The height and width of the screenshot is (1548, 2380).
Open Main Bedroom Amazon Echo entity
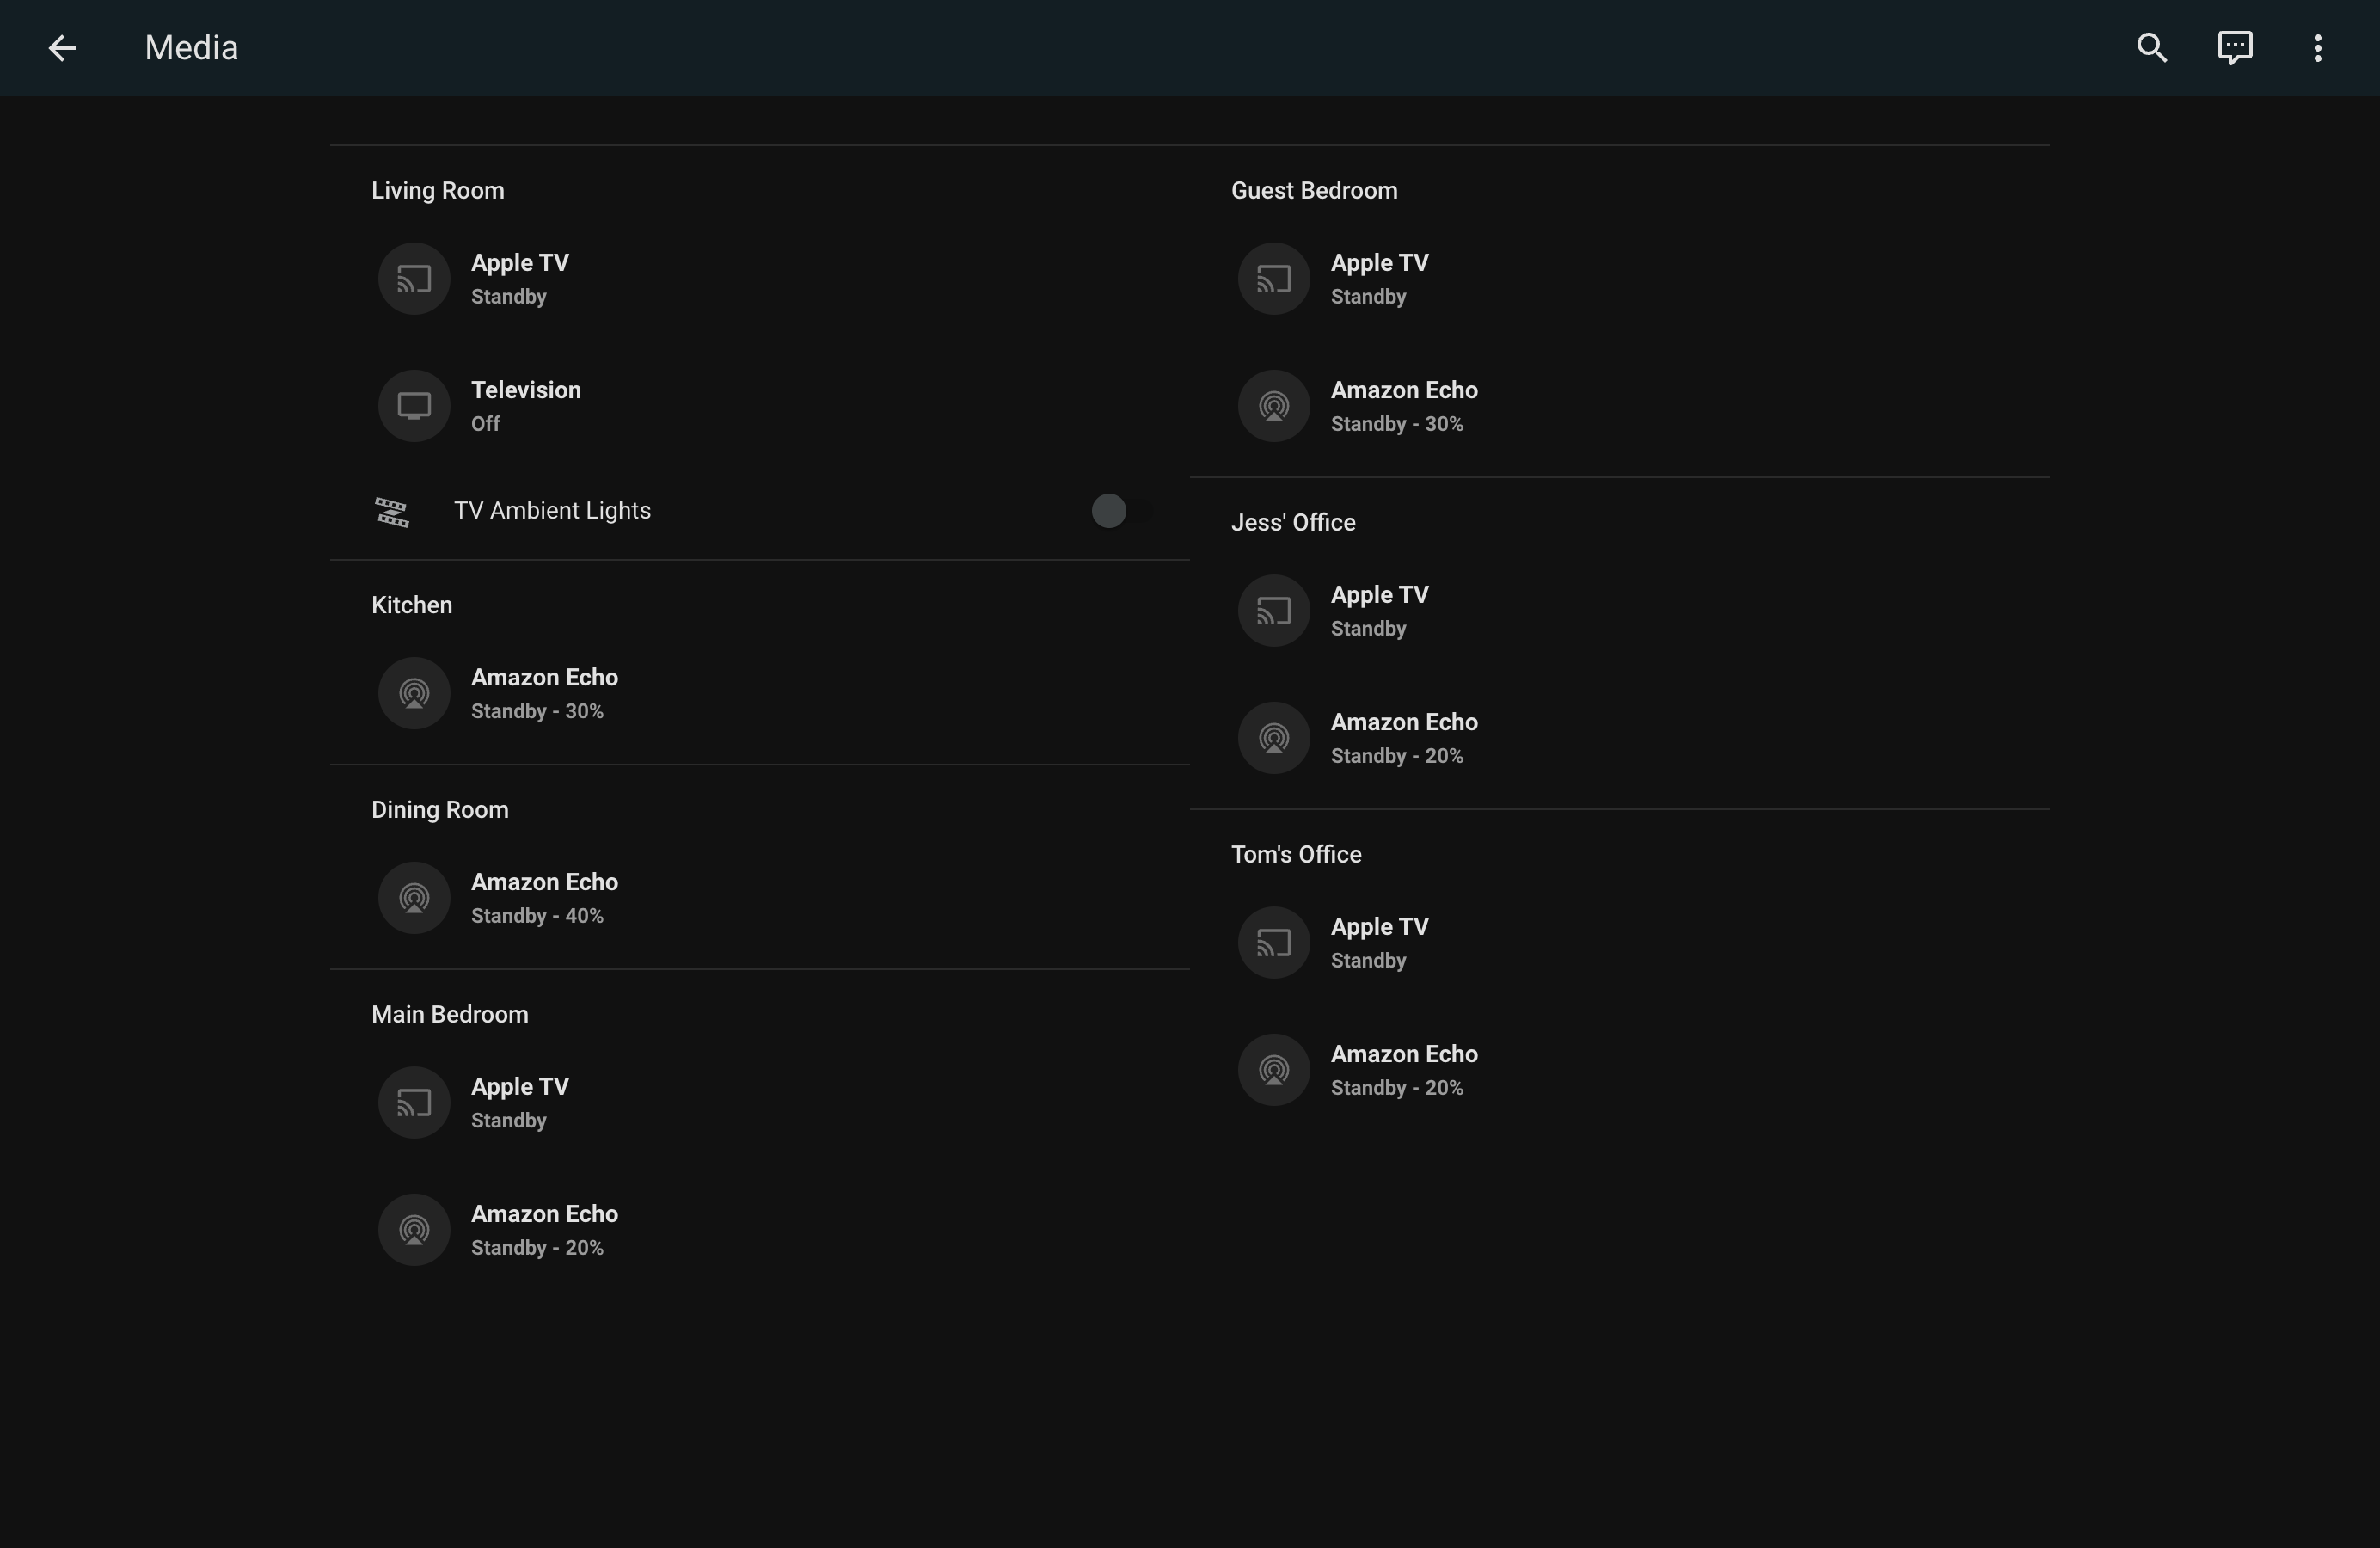[x=543, y=1214]
